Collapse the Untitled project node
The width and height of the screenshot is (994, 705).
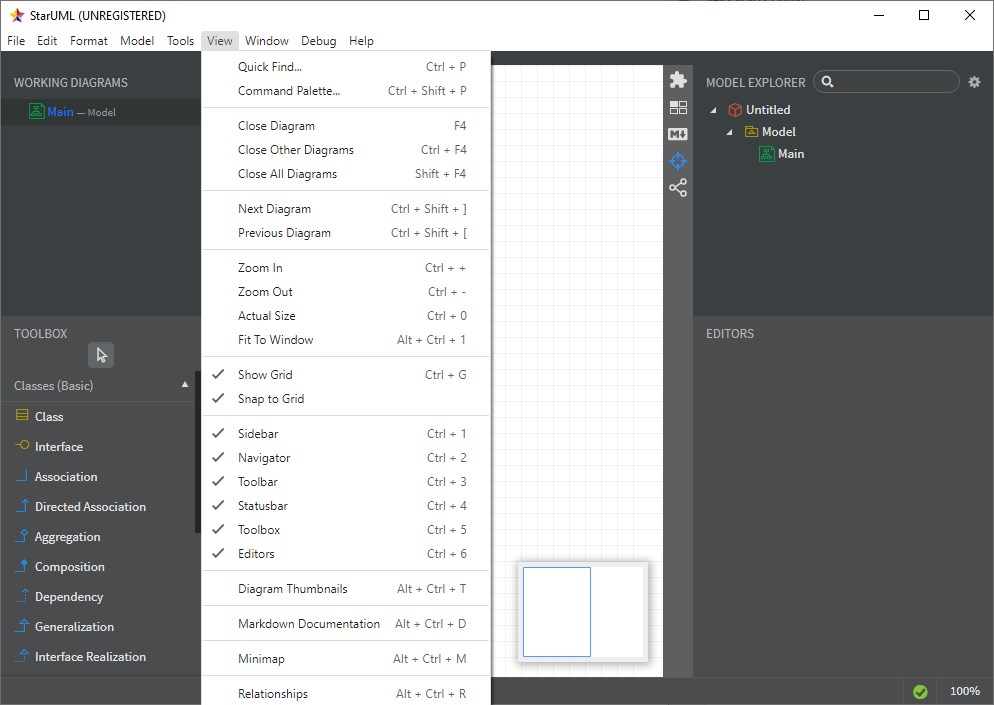click(x=714, y=110)
